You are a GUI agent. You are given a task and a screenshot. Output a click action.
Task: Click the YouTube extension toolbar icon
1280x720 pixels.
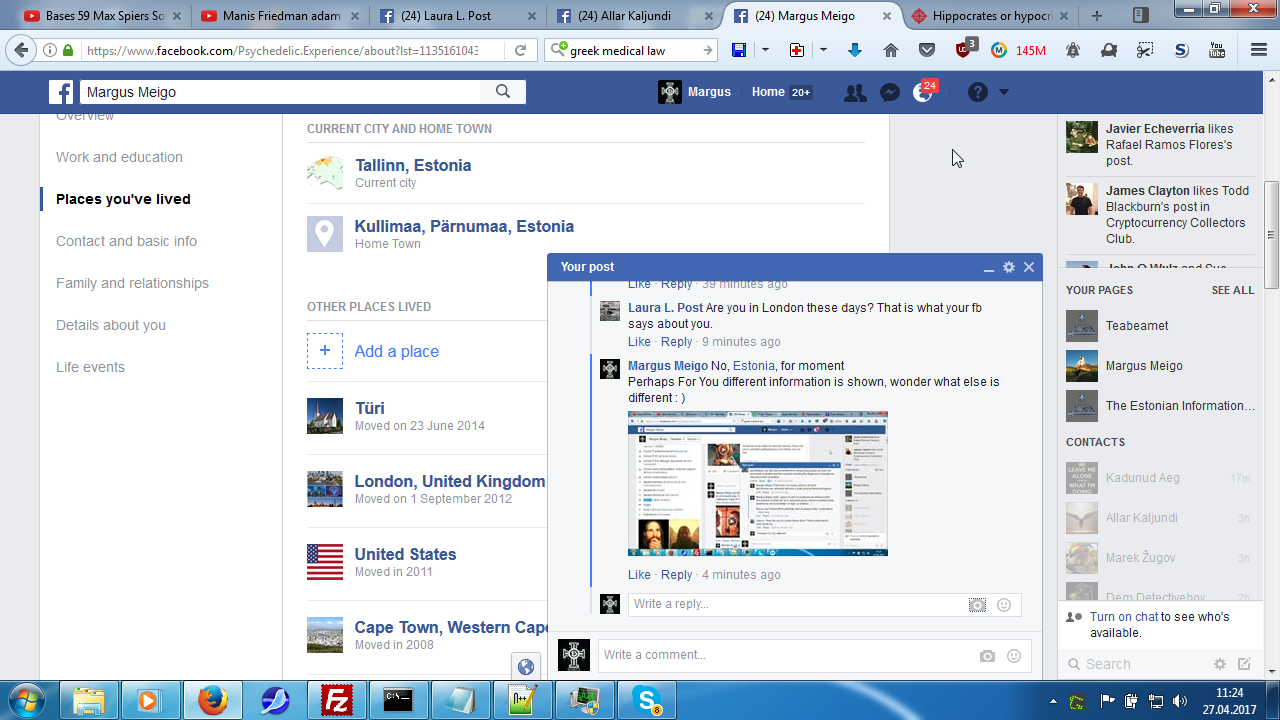[1217, 50]
